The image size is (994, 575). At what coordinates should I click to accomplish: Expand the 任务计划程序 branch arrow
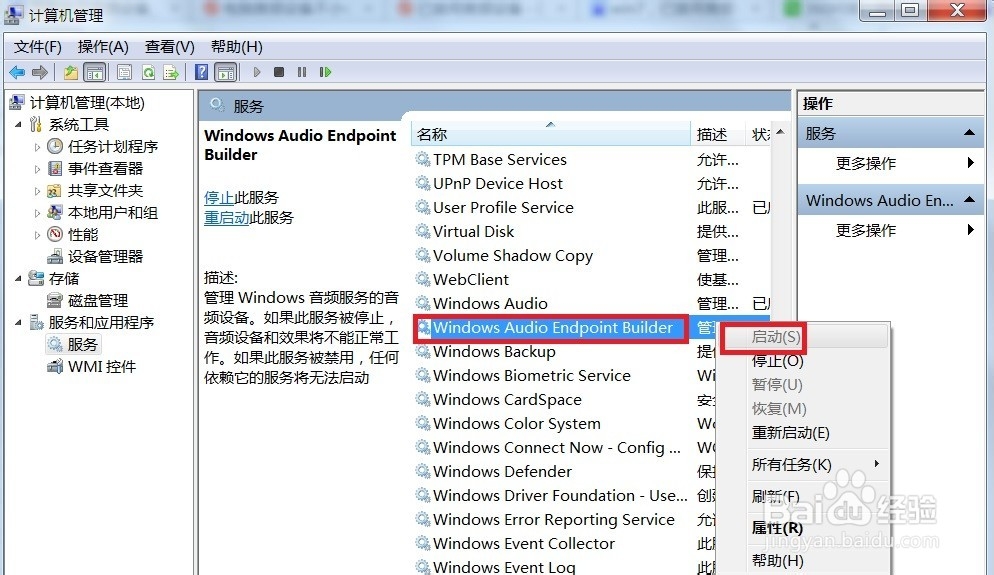point(37,147)
